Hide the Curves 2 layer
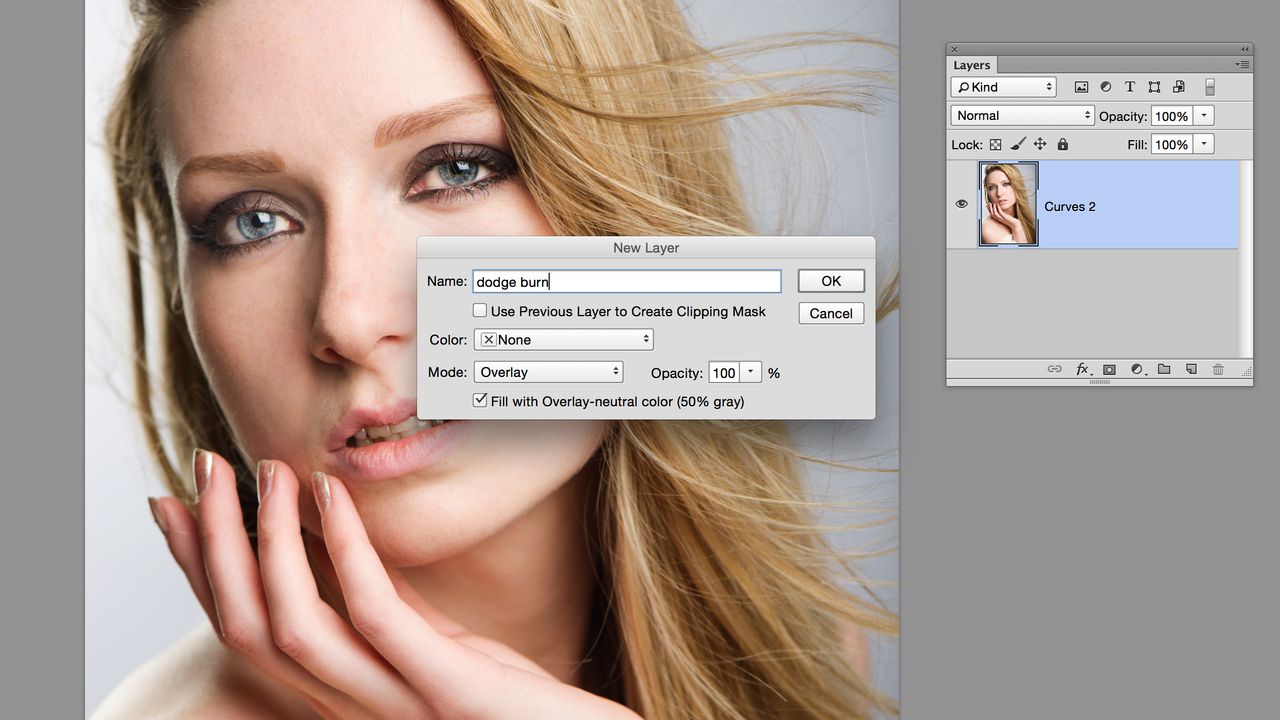Screen dimensions: 1280x720 [961, 204]
